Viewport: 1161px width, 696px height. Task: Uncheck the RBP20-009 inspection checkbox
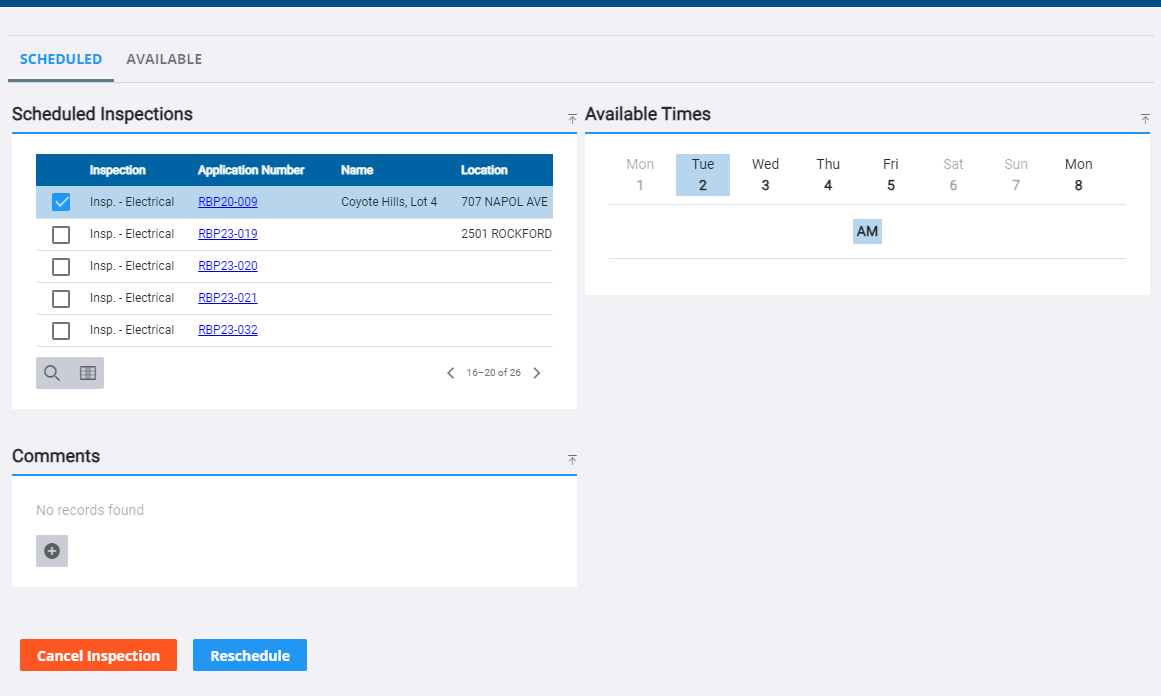[x=60, y=201]
